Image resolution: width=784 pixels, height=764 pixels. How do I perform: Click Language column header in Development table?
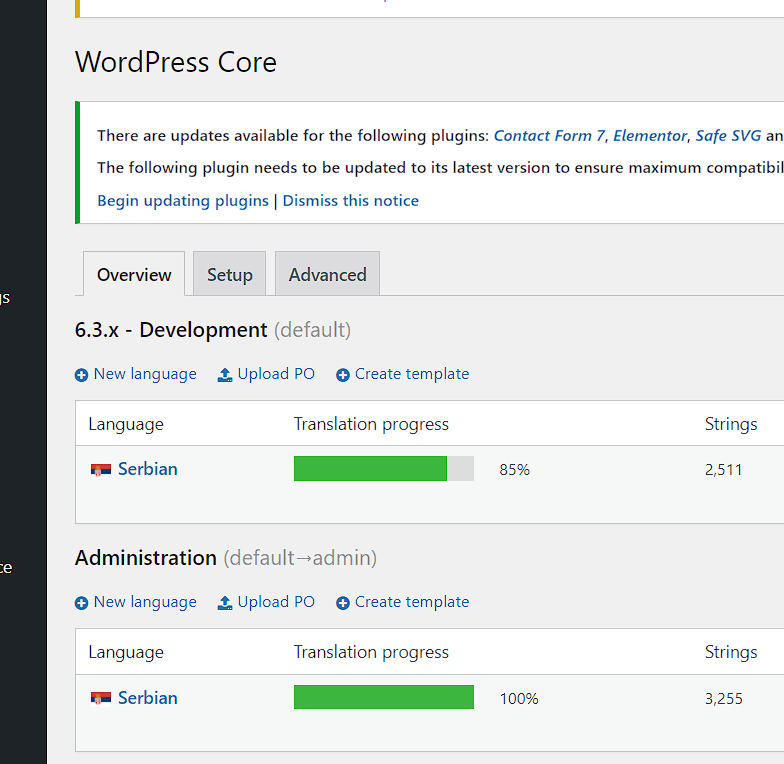coord(126,424)
